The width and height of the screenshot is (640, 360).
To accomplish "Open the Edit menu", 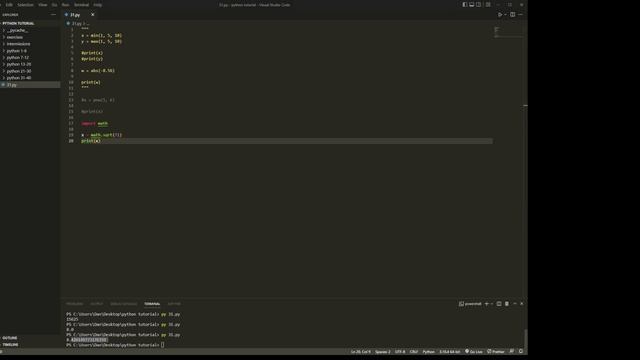I will point(9,5).
